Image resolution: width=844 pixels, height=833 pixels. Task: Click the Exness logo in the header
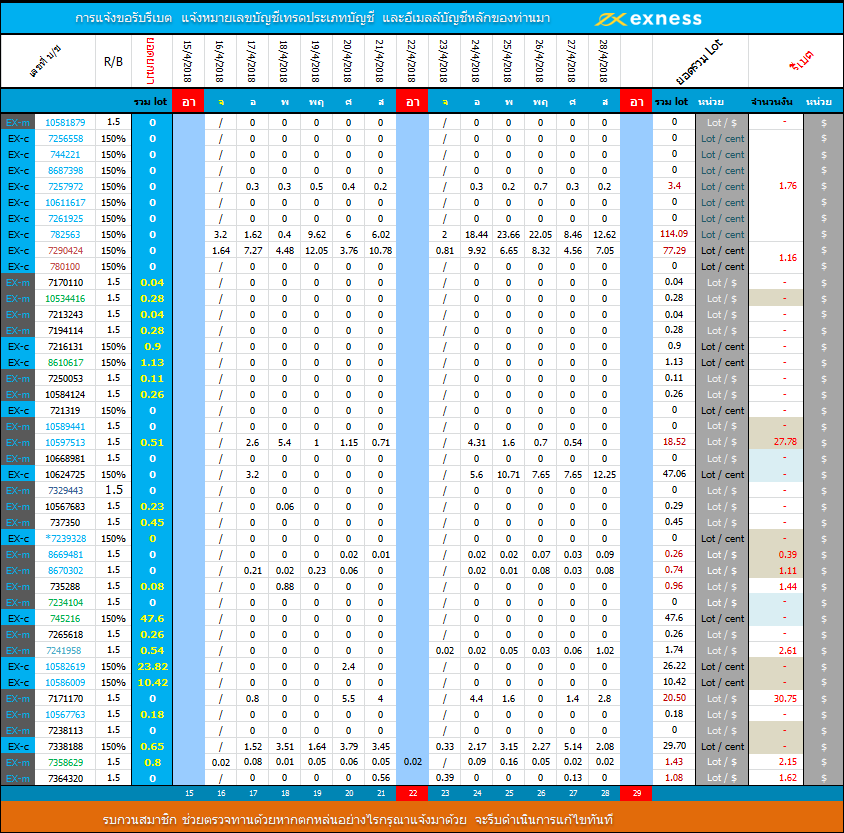click(x=649, y=19)
